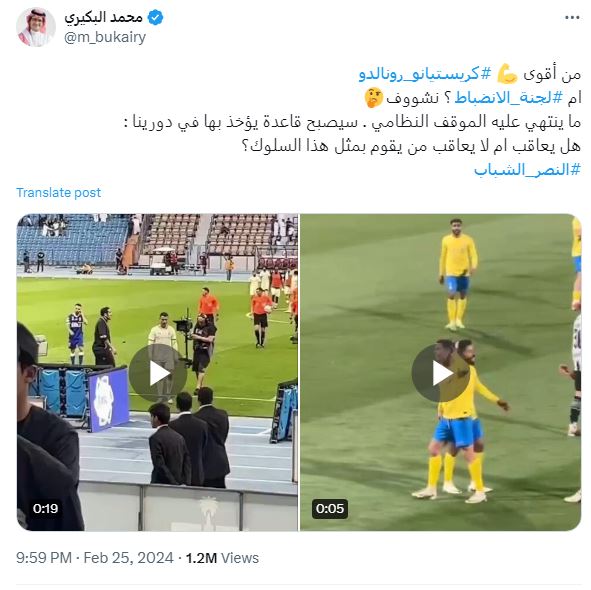Open hashtag #لجنة_الانضباط
This screenshot has width=591, height=590.
[x=508, y=98]
